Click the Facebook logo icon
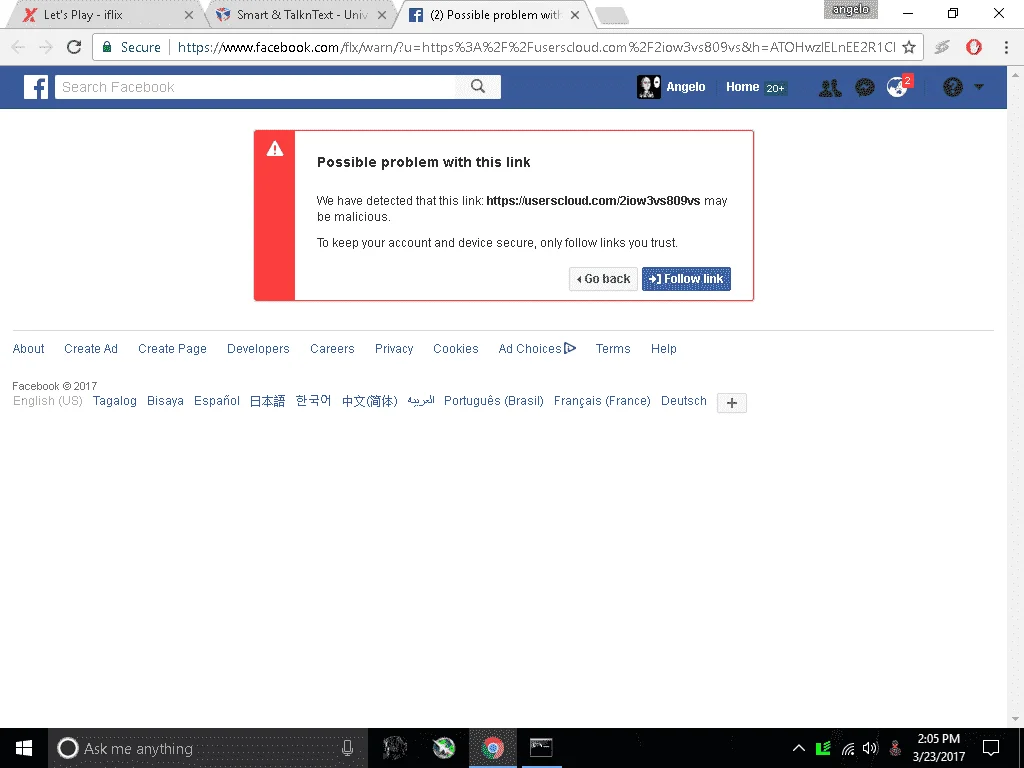 click(36, 87)
